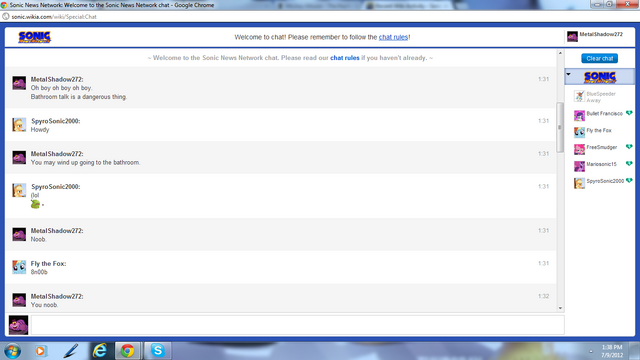Click SpyroSonic2000 name above 'Howdy'

[56, 121]
